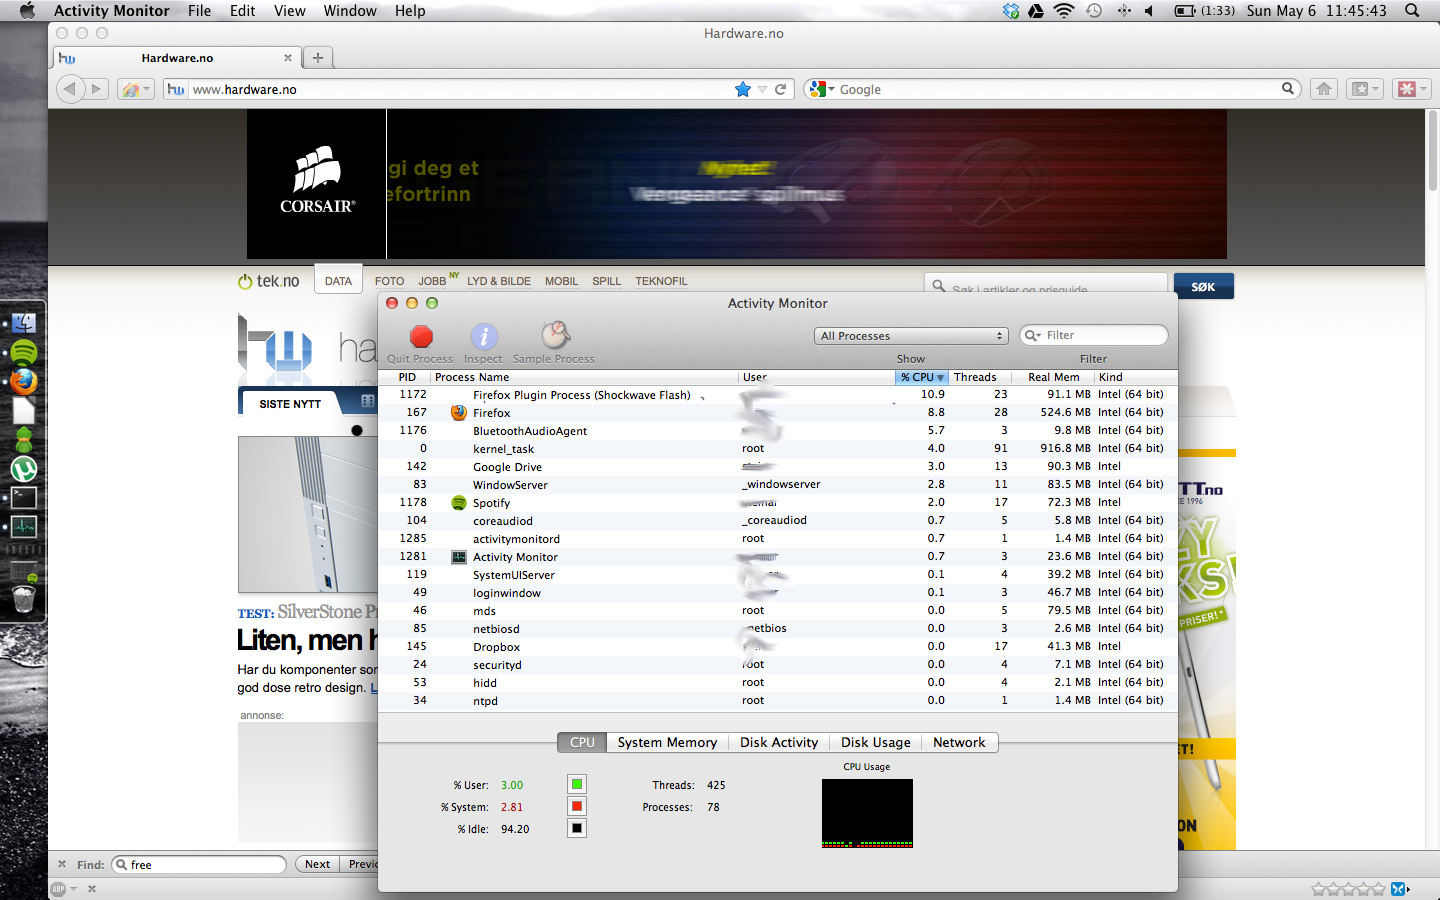The width and height of the screenshot is (1440, 900).
Task: Select the kernel_task process row
Action: point(778,449)
